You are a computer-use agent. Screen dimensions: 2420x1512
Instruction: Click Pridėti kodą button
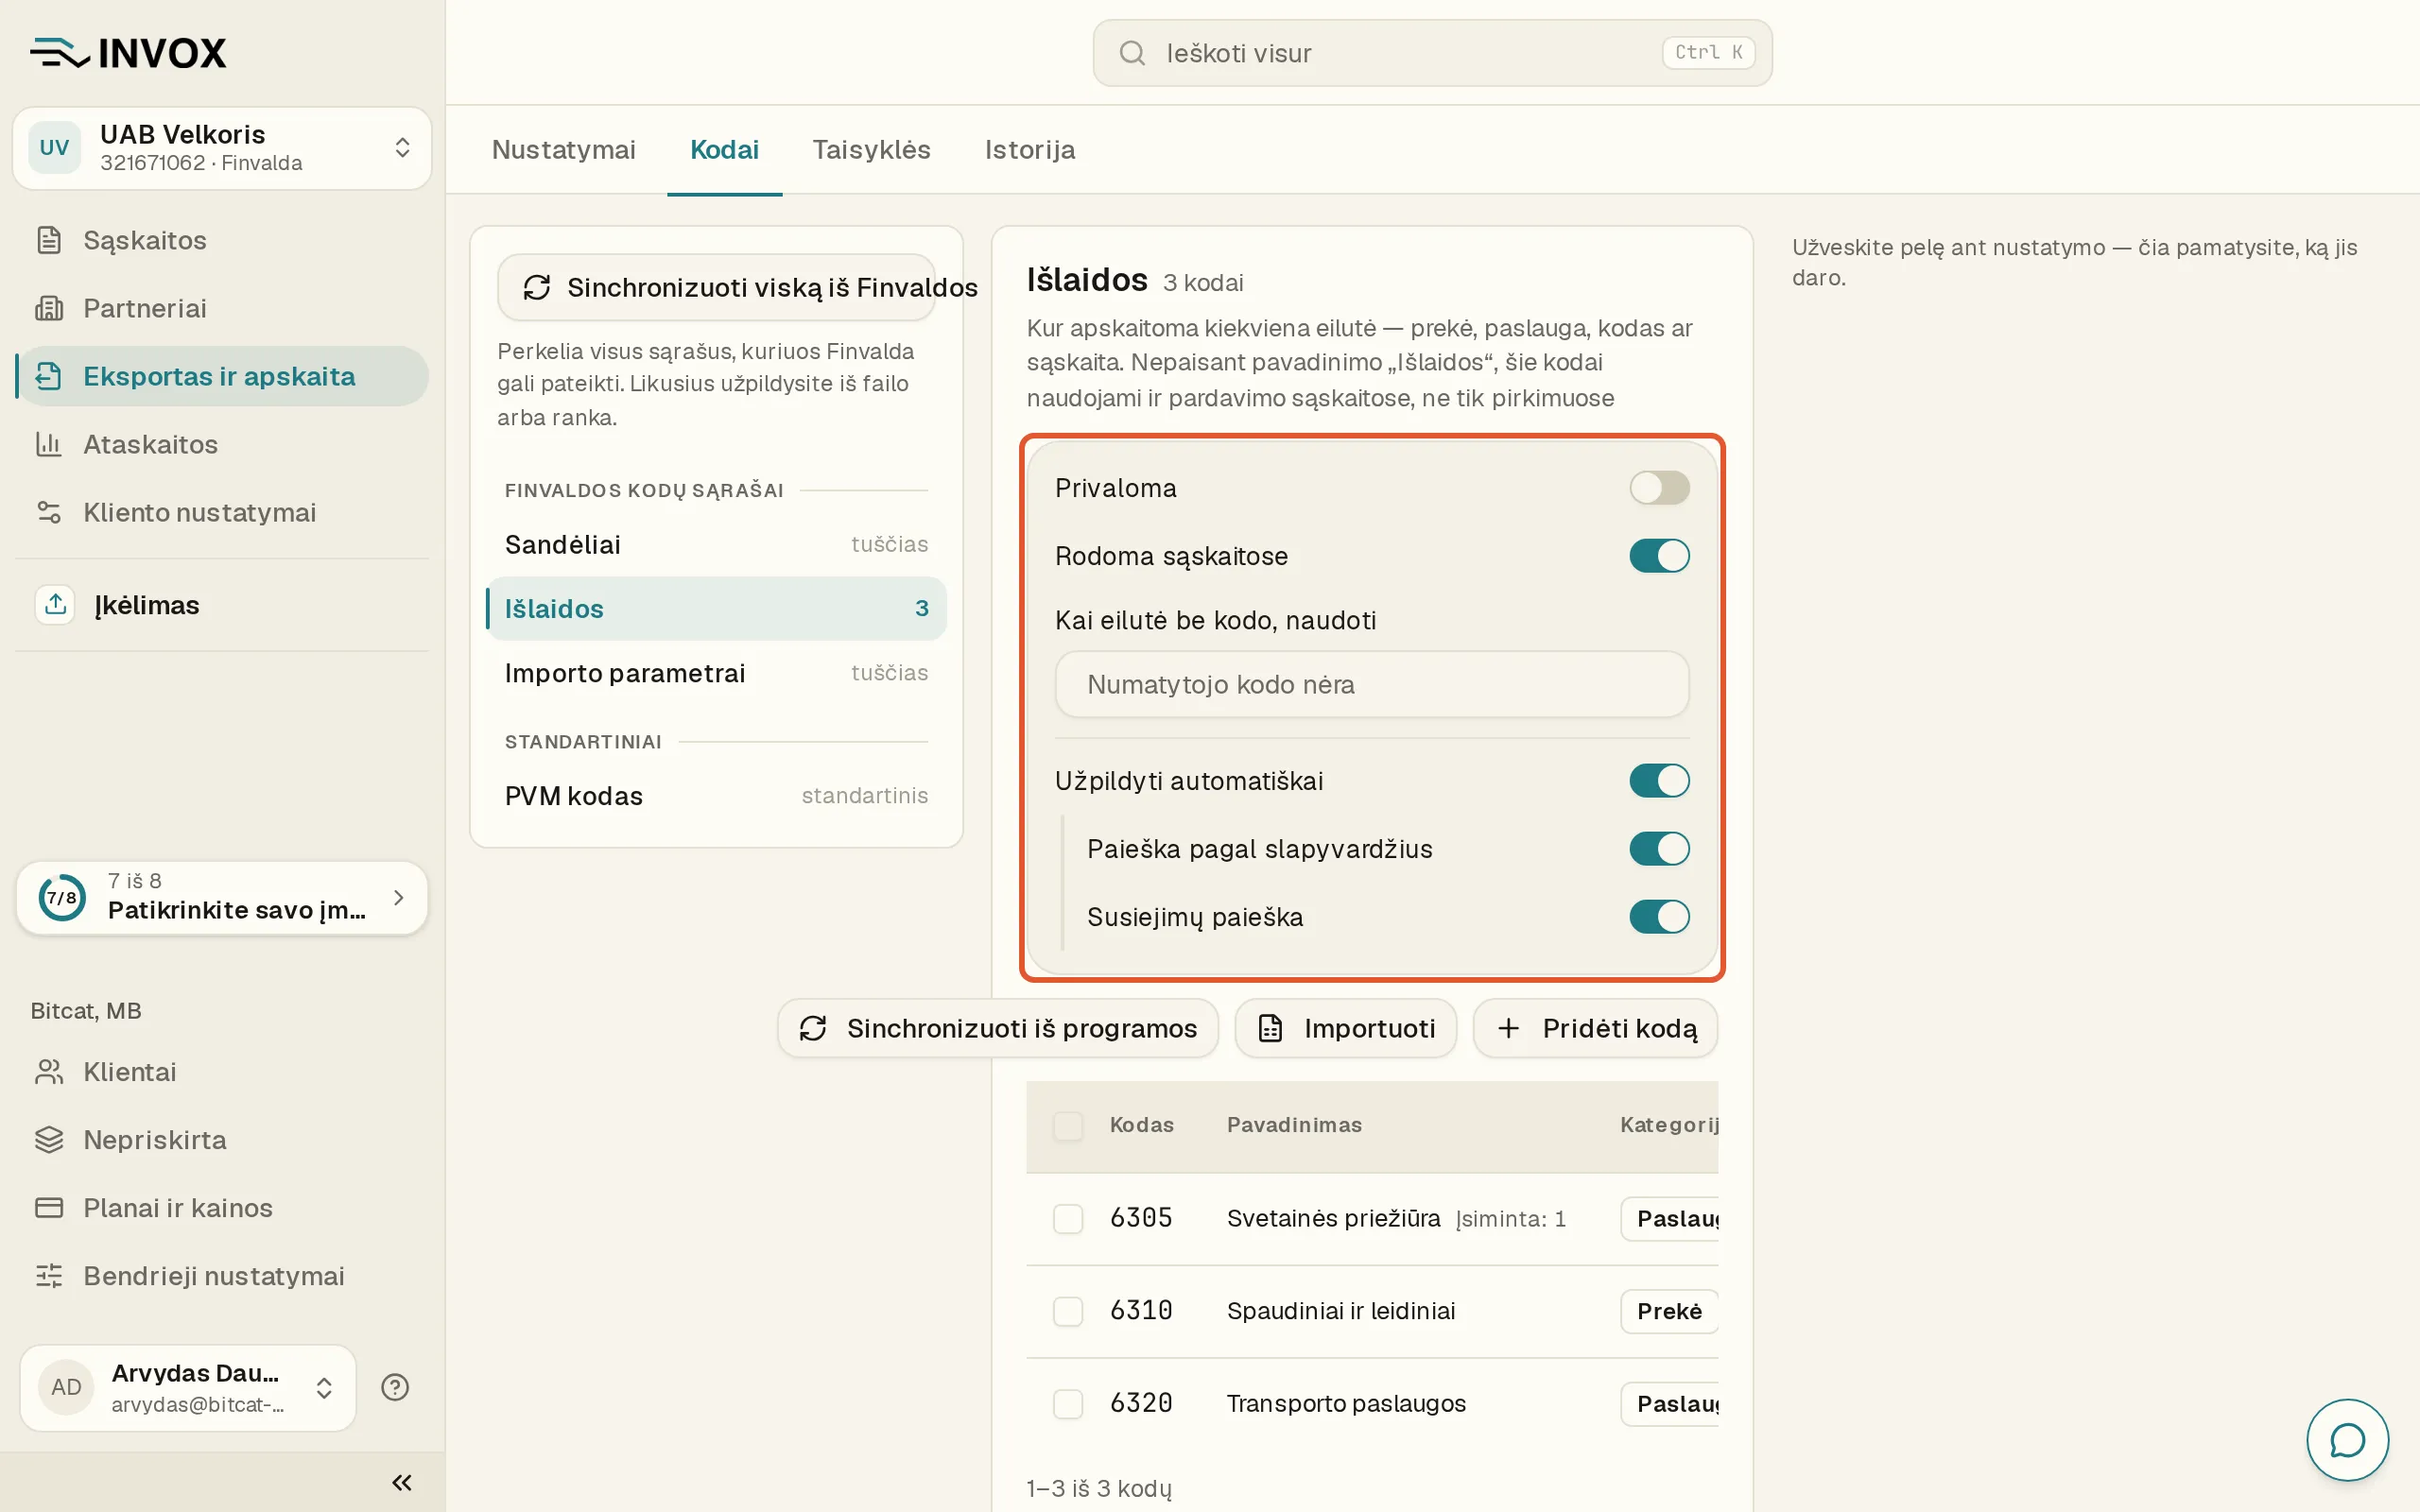(x=1596, y=1028)
